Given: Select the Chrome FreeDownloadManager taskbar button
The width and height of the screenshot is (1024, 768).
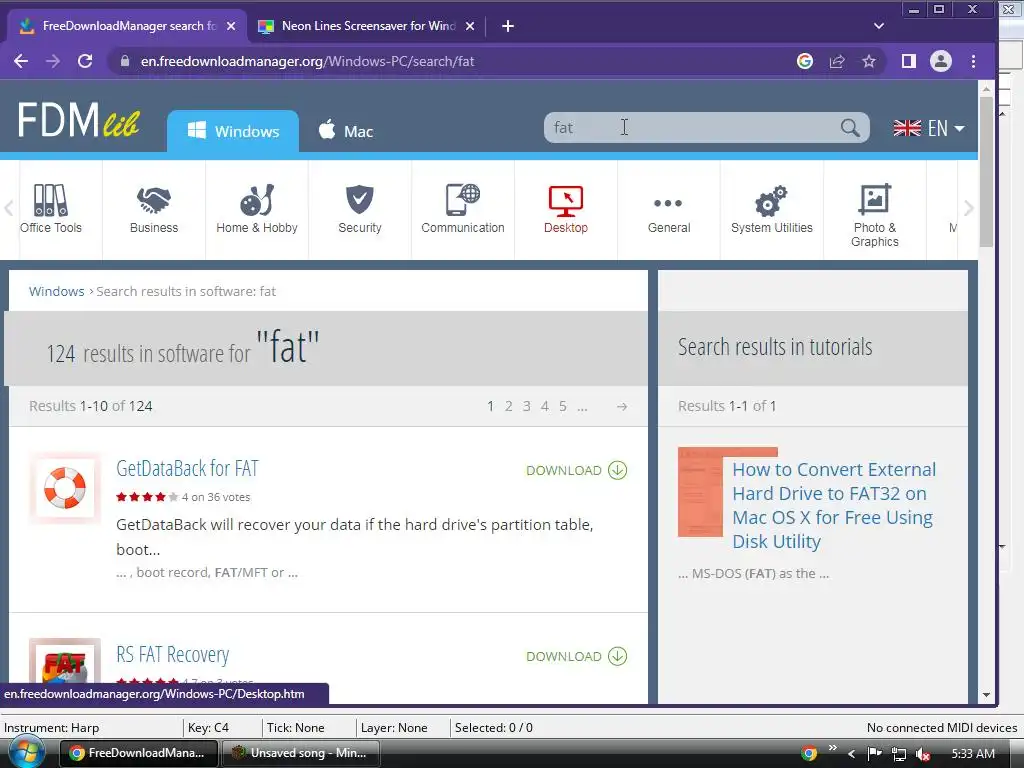Looking at the screenshot, I should click(x=139, y=753).
